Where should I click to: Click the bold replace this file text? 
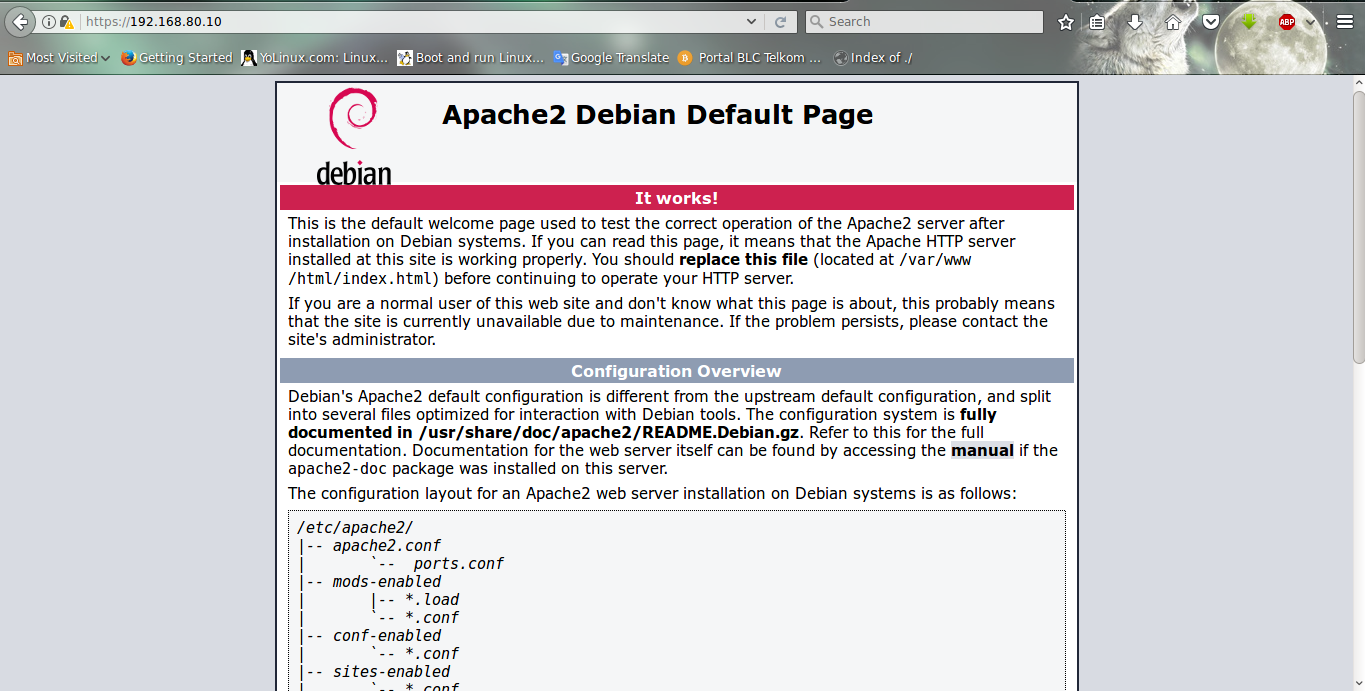[x=743, y=259]
